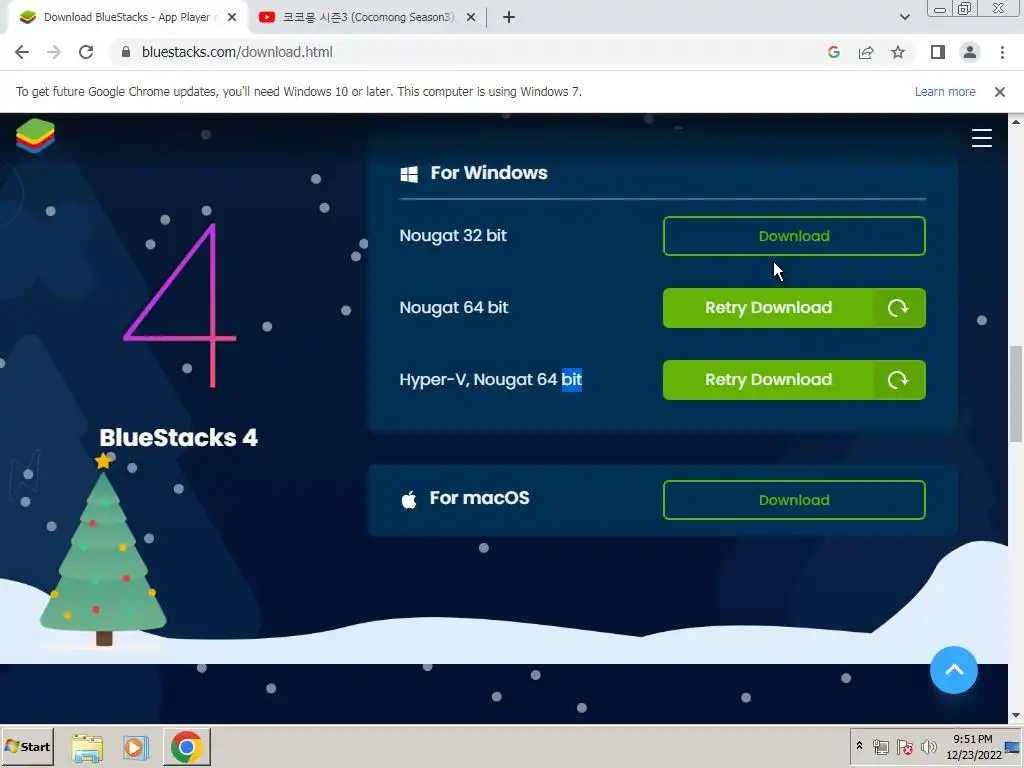Reload the current page

(86, 52)
